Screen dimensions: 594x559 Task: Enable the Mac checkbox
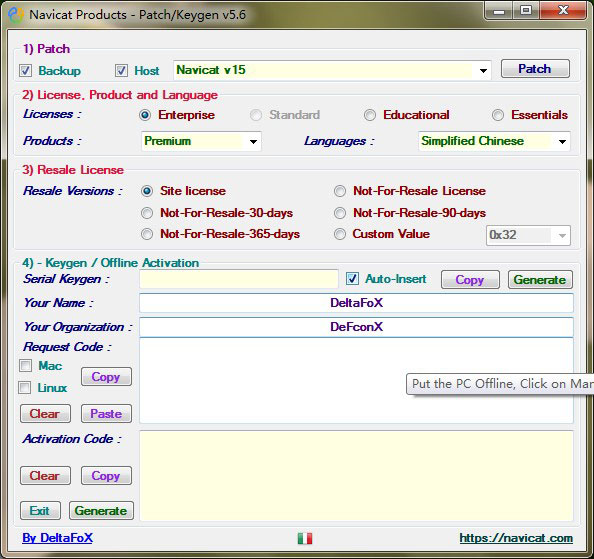pos(25,365)
